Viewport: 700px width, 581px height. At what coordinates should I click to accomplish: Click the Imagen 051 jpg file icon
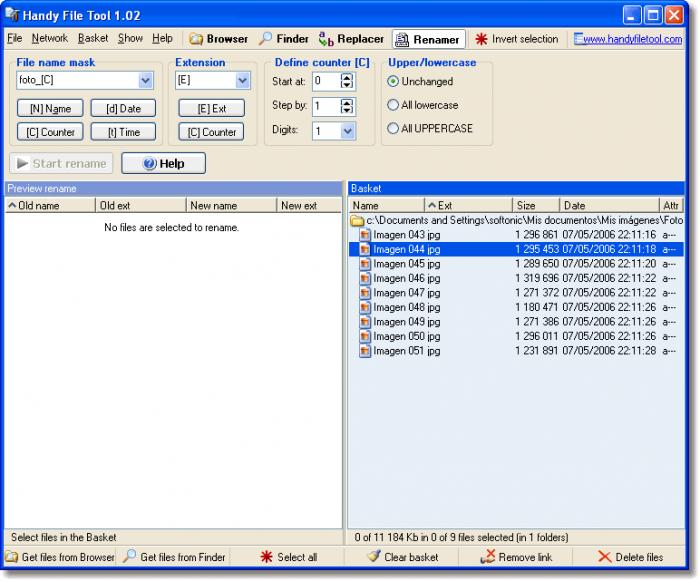pos(365,351)
